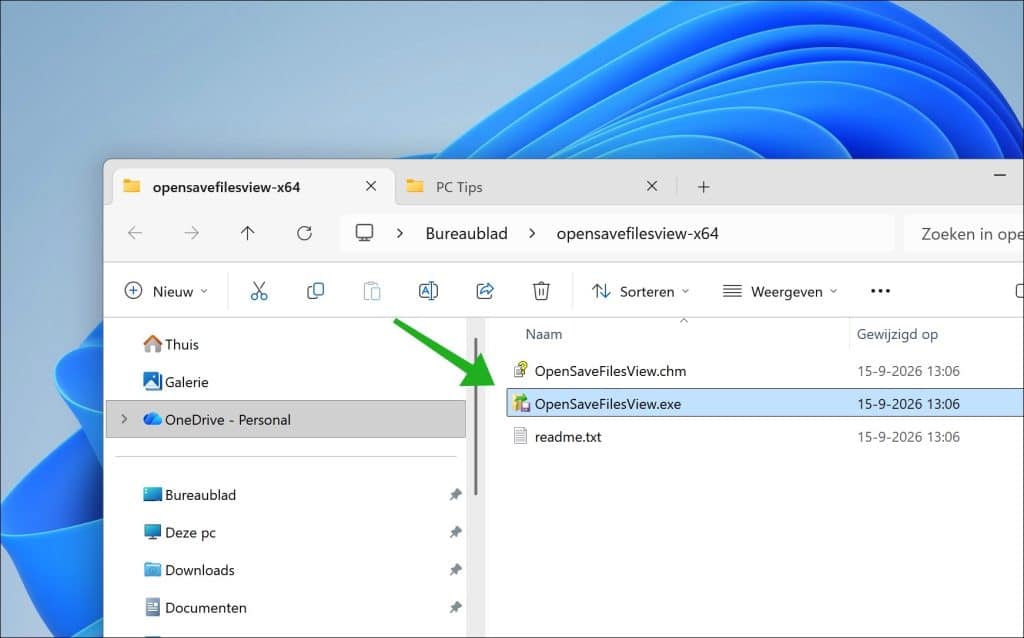Screen dimensions: 1024x638
Task: Click the computer icon in address bar
Action: (x=364, y=233)
